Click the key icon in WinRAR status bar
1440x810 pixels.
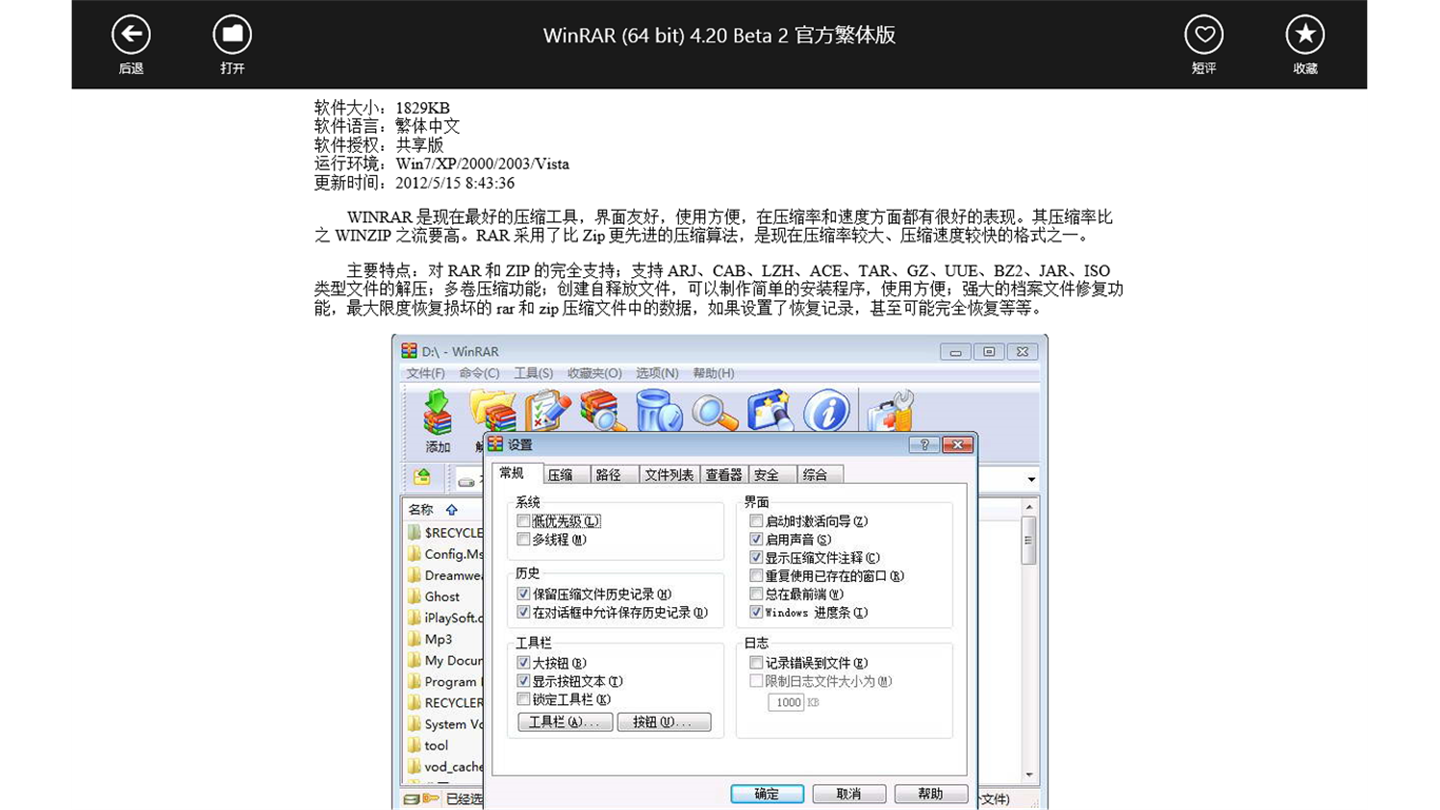431,799
